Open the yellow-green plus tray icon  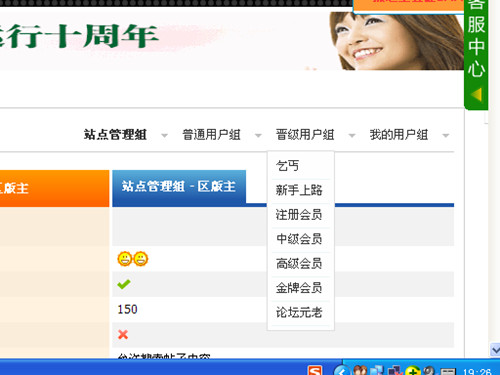(x=412, y=370)
